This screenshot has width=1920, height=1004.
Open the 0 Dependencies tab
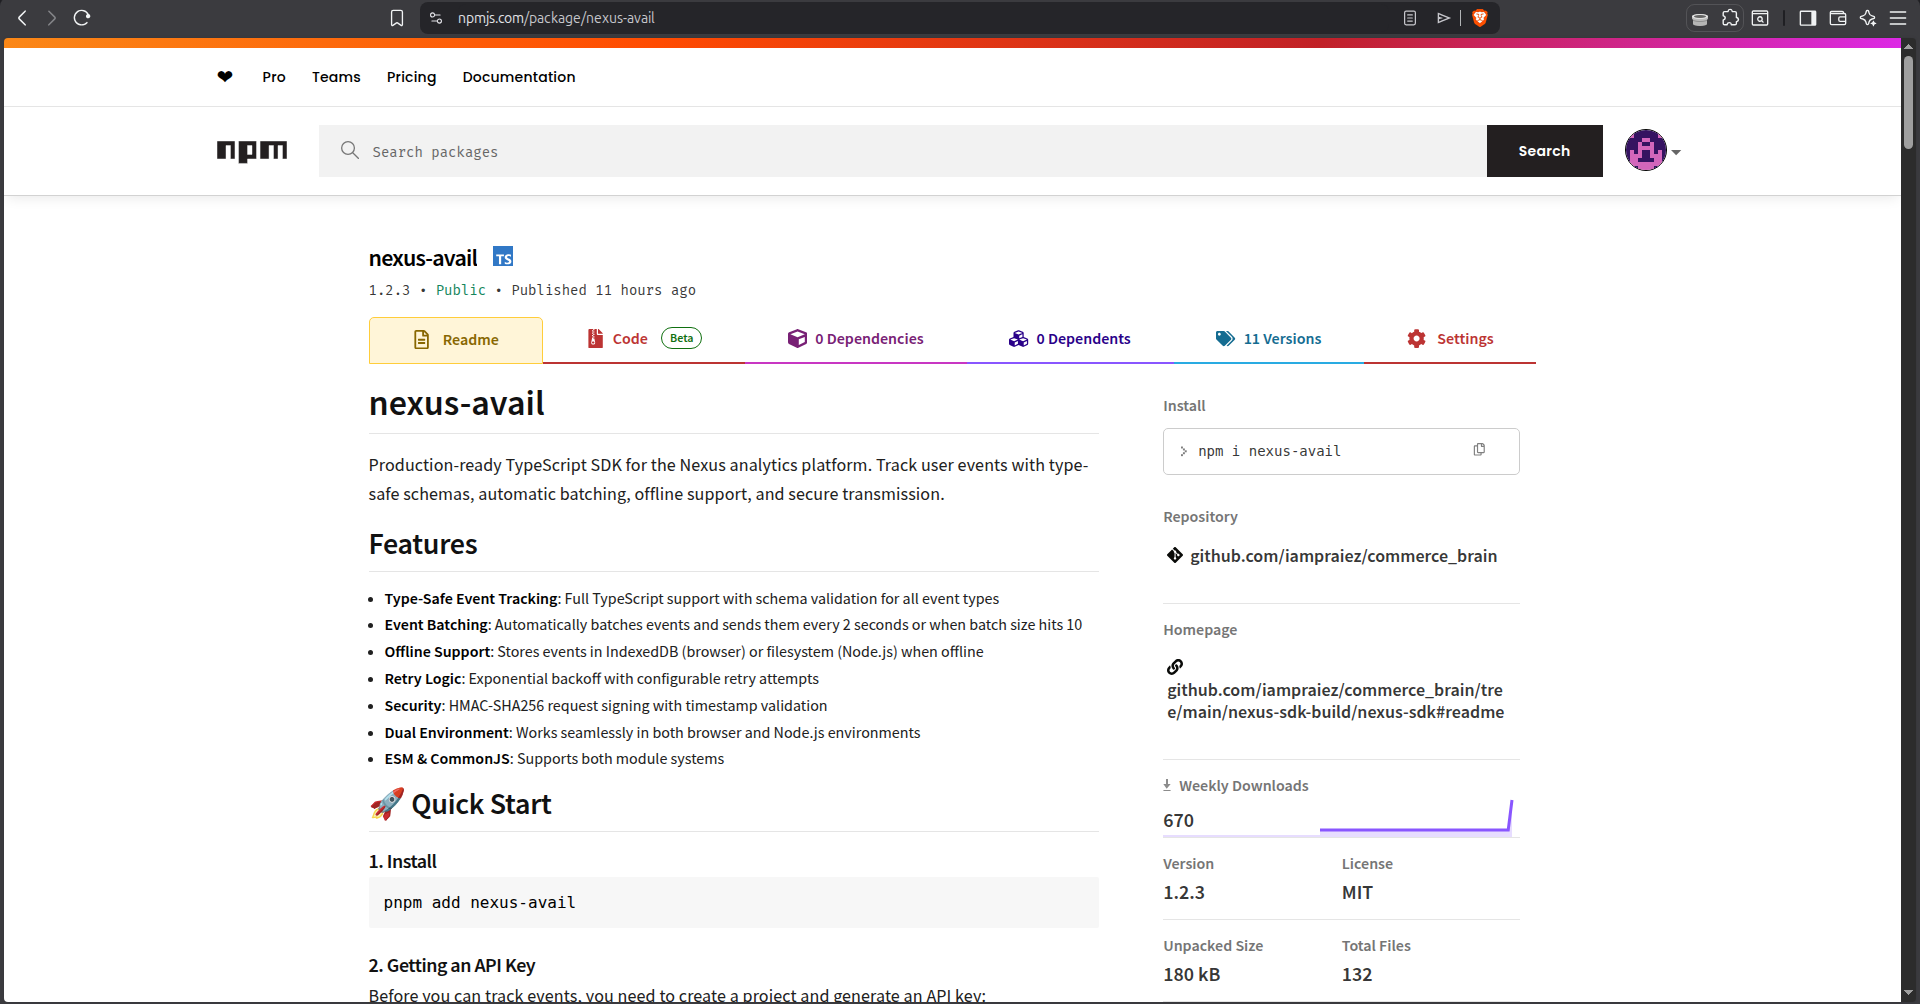855,339
